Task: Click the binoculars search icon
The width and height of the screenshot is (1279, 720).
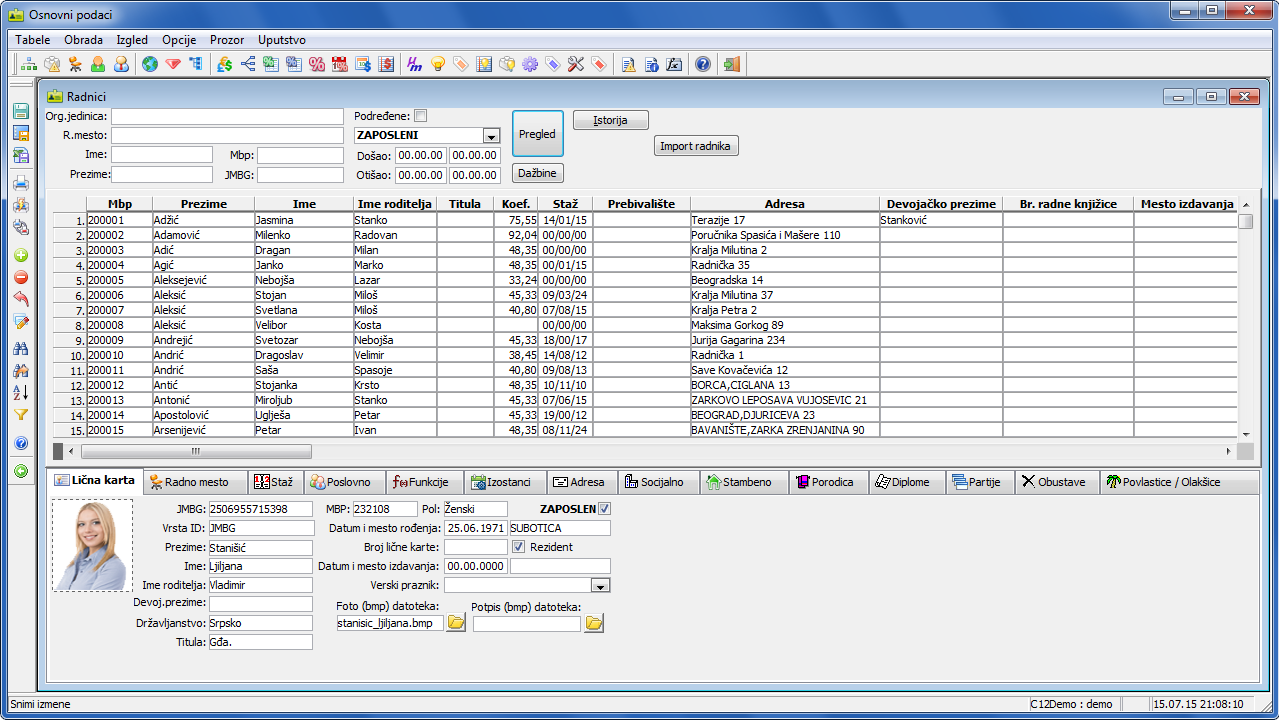Action: [x=21, y=348]
